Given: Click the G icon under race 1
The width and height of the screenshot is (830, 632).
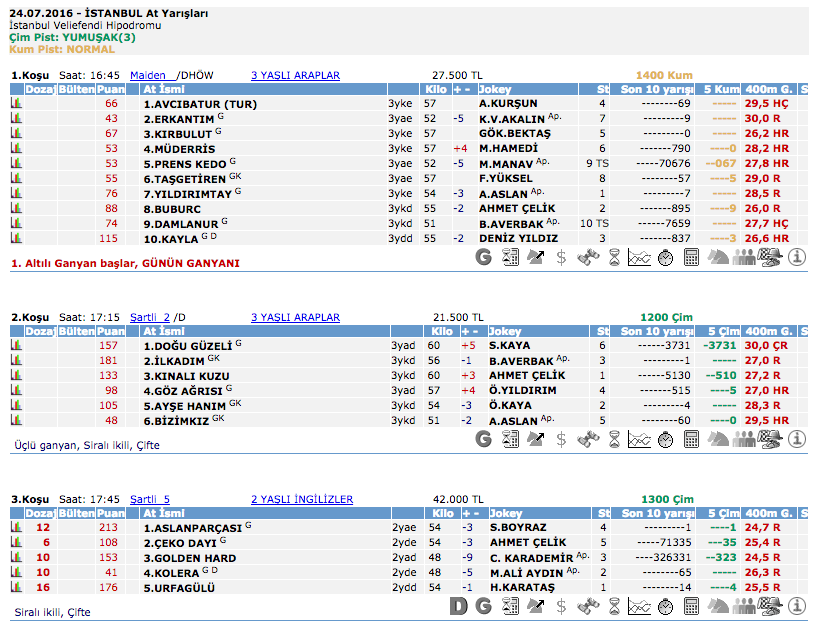Looking at the screenshot, I should tap(484, 257).
